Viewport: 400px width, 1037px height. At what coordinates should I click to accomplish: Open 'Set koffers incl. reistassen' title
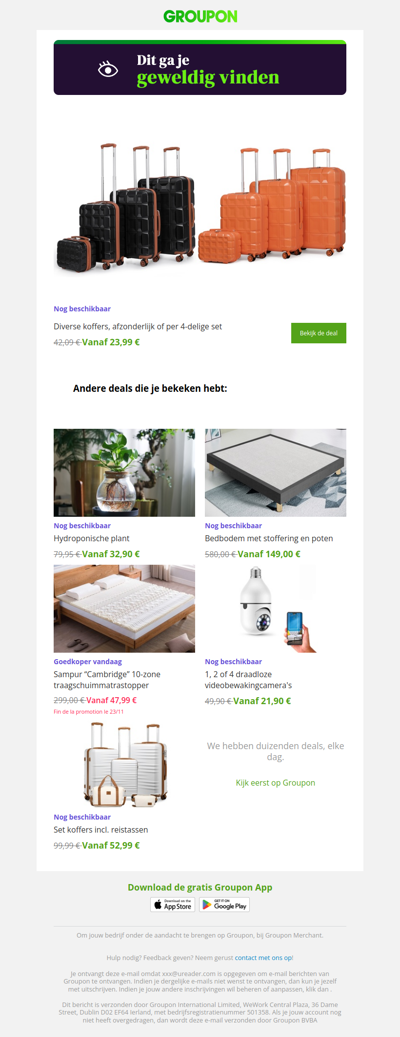tap(100, 829)
